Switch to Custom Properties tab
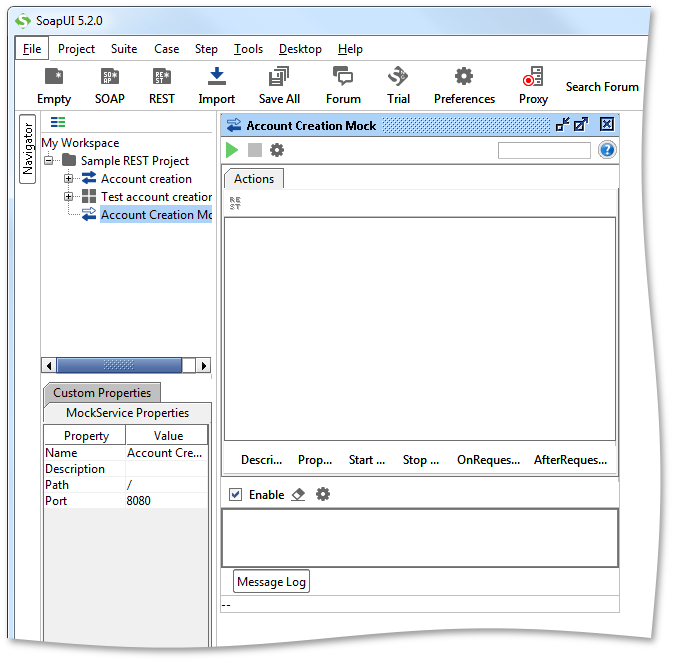 (102, 392)
